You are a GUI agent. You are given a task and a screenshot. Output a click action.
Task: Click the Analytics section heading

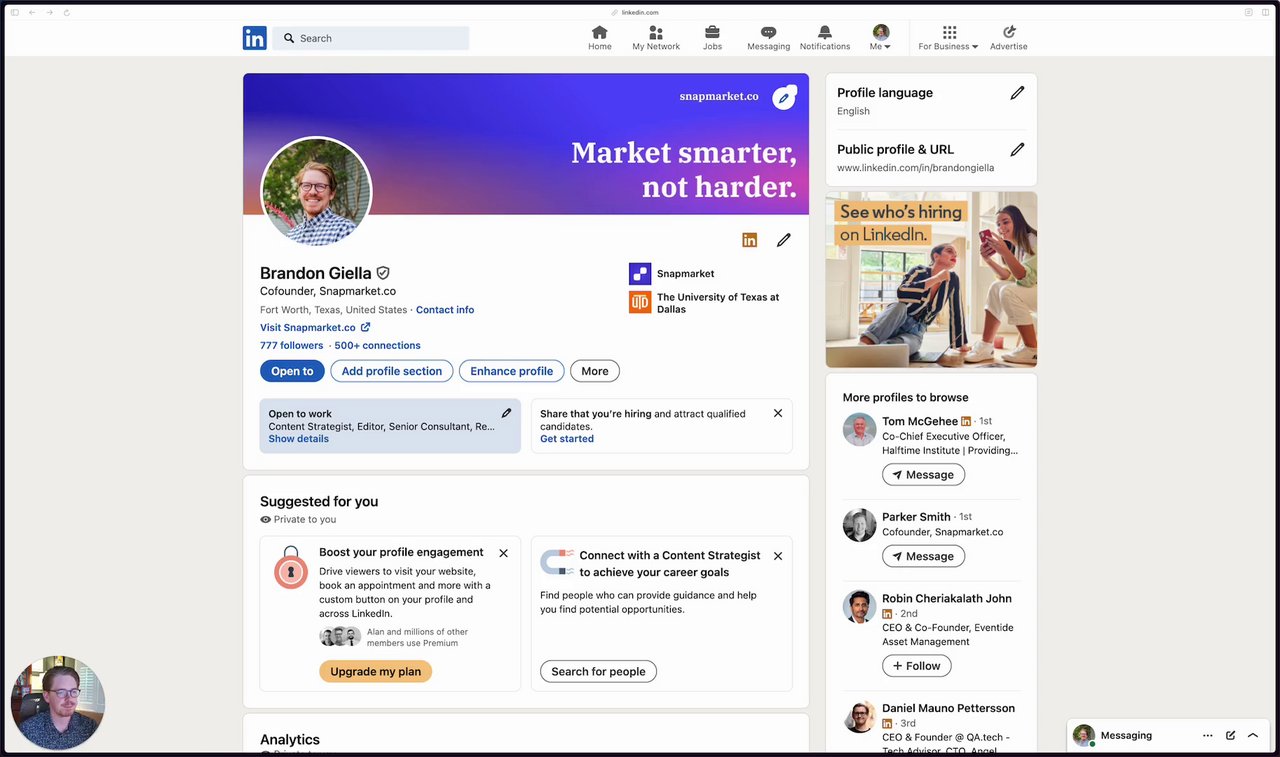[290, 740]
